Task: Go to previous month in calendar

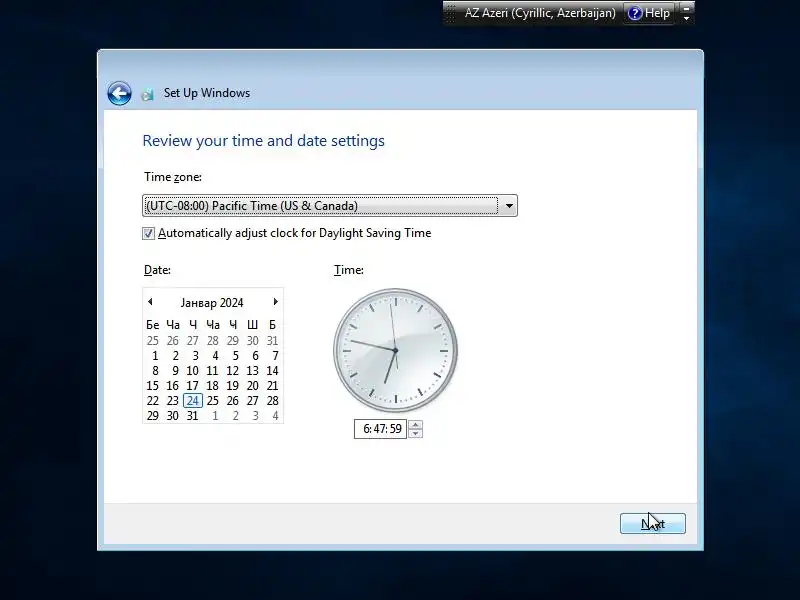Action: 150,302
